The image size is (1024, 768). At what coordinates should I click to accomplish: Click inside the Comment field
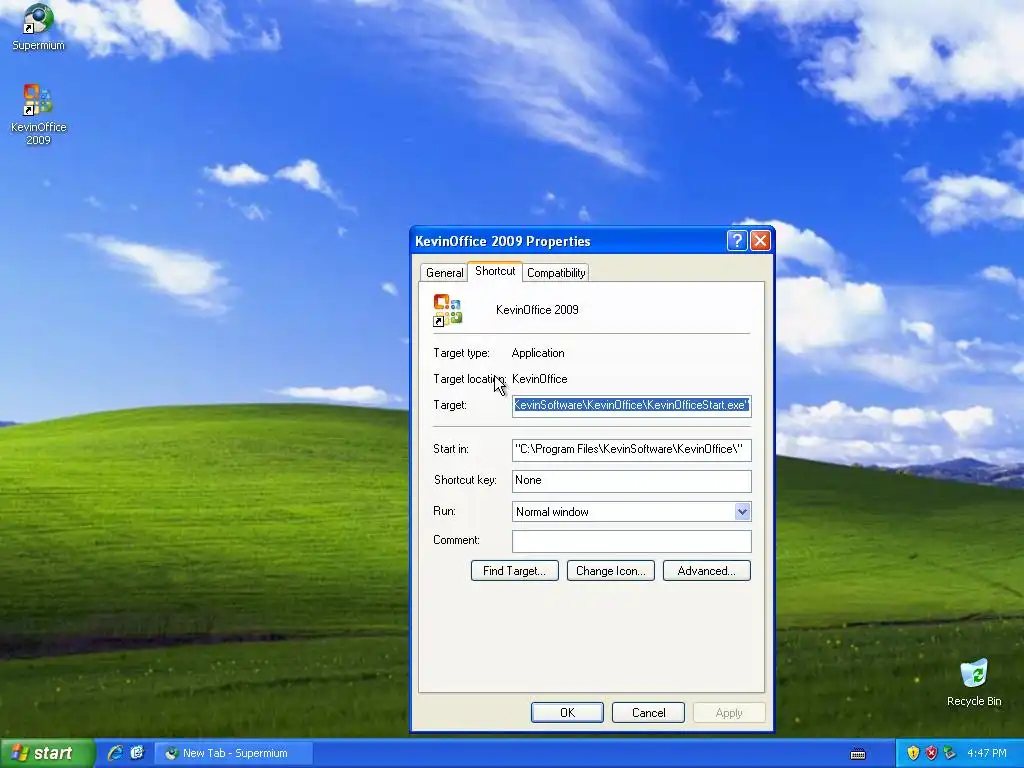tap(632, 541)
